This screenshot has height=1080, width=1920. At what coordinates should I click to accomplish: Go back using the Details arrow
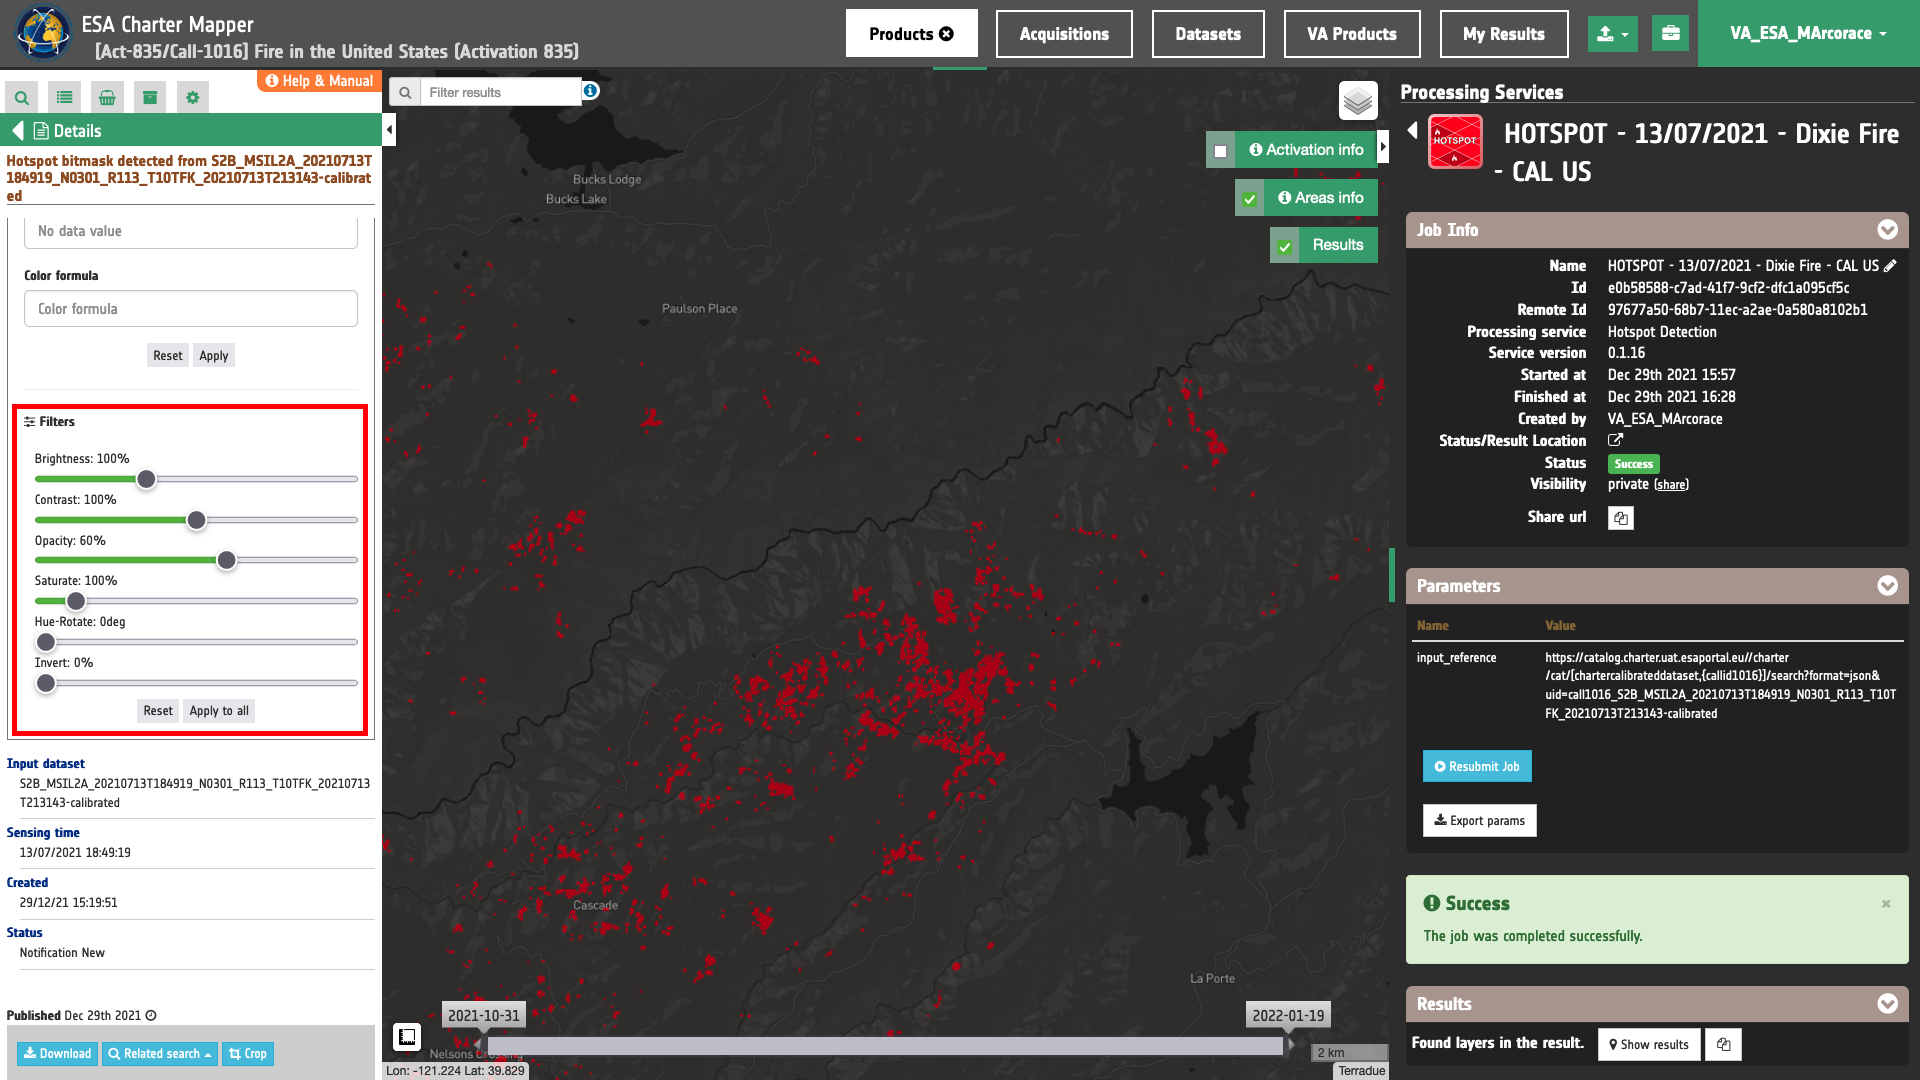pyautogui.click(x=17, y=131)
